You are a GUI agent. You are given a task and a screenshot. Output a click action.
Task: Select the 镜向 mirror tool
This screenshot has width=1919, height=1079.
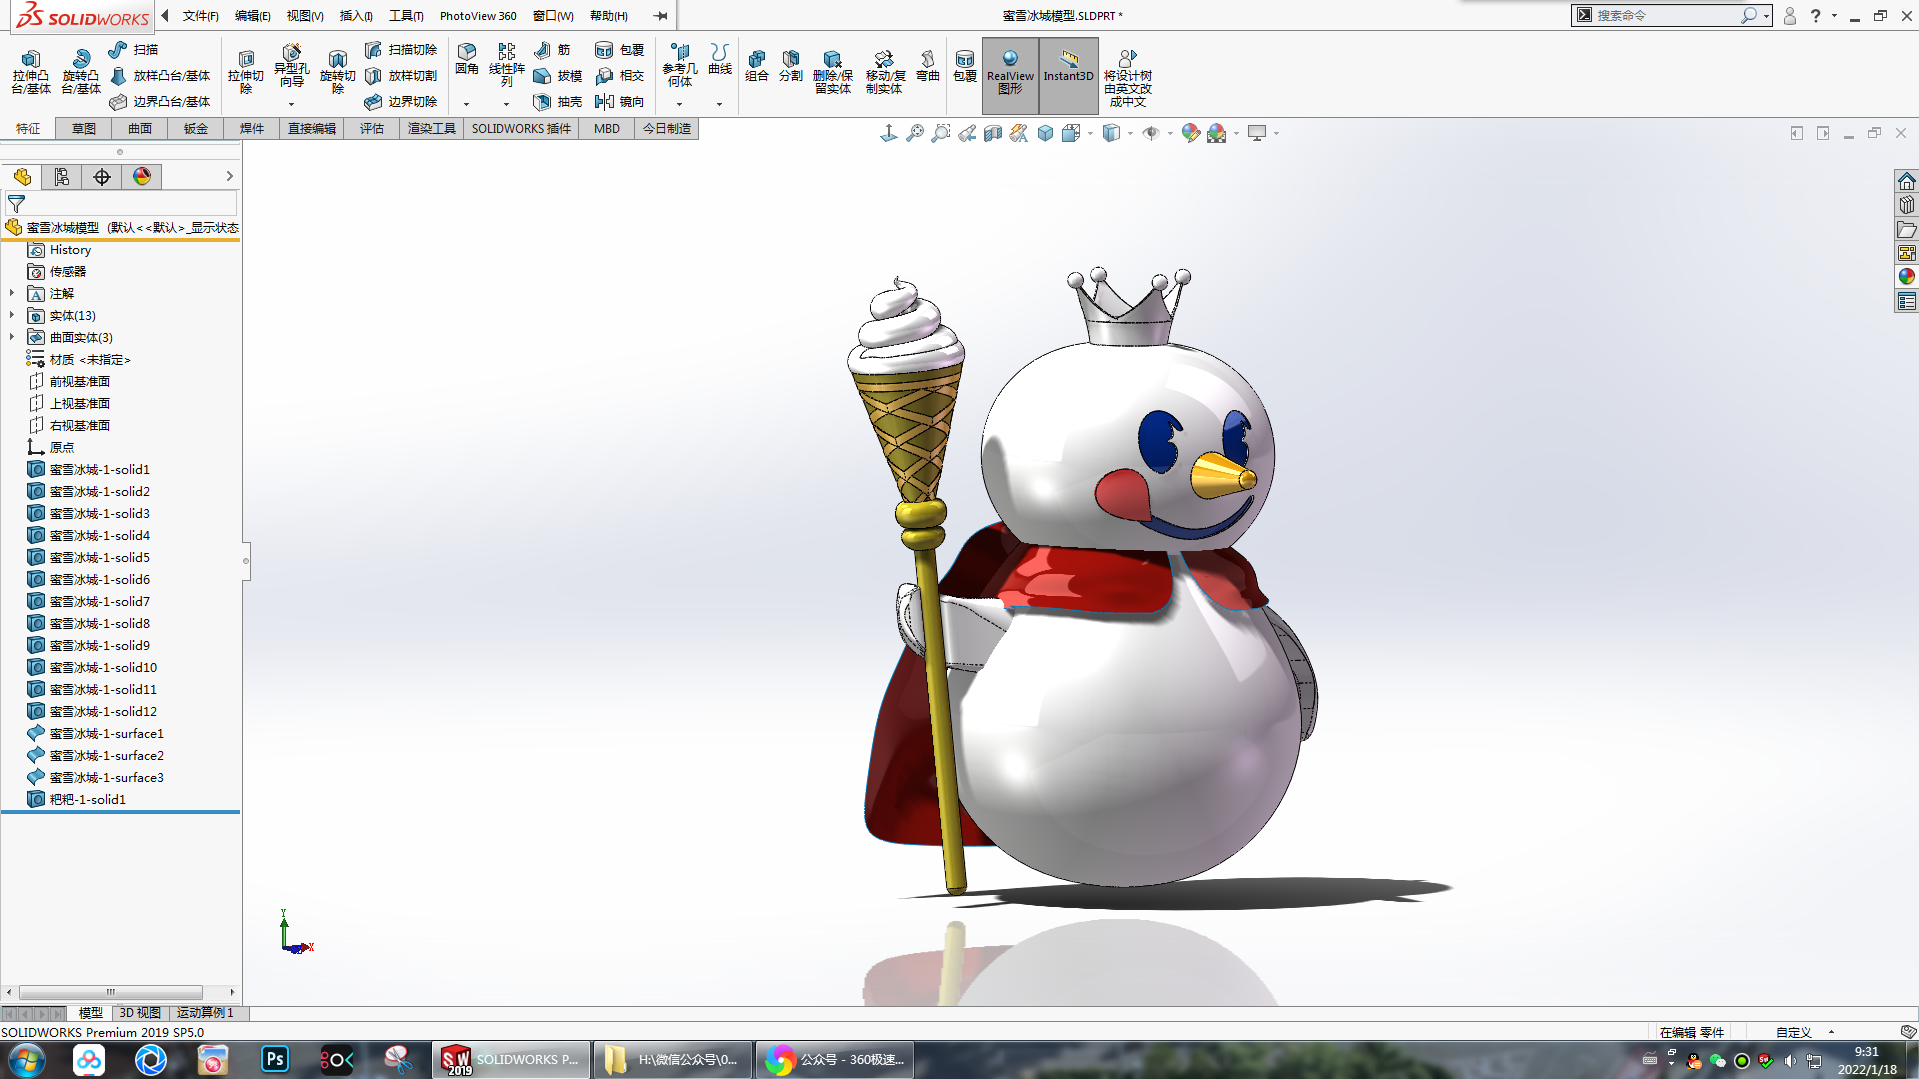tap(619, 102)
